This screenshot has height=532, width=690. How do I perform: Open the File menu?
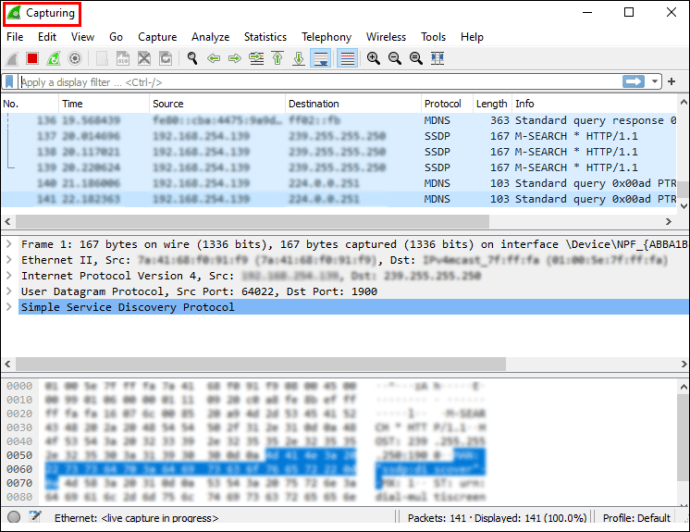click(15, 37)
